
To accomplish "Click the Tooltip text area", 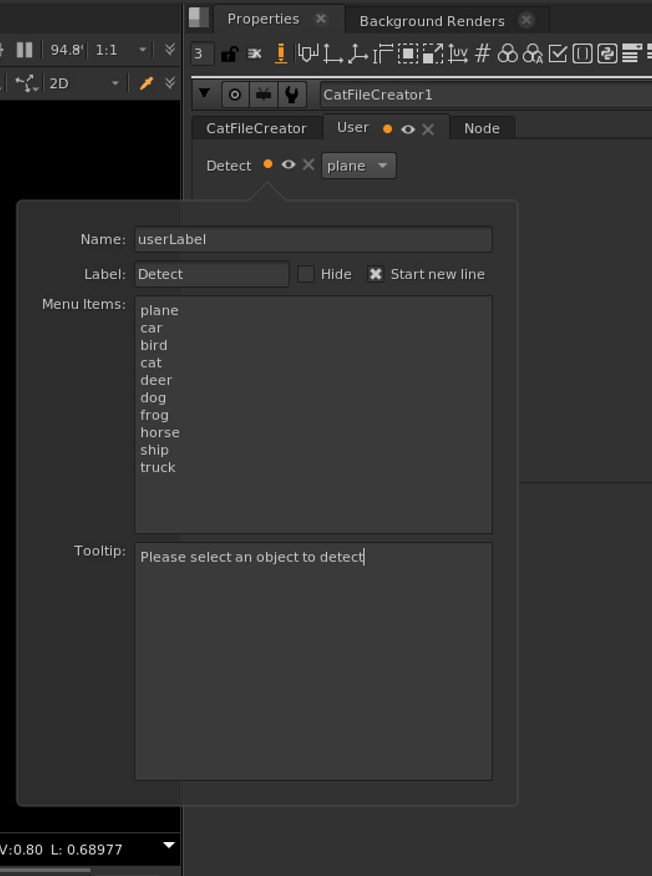I will point(313,660).
